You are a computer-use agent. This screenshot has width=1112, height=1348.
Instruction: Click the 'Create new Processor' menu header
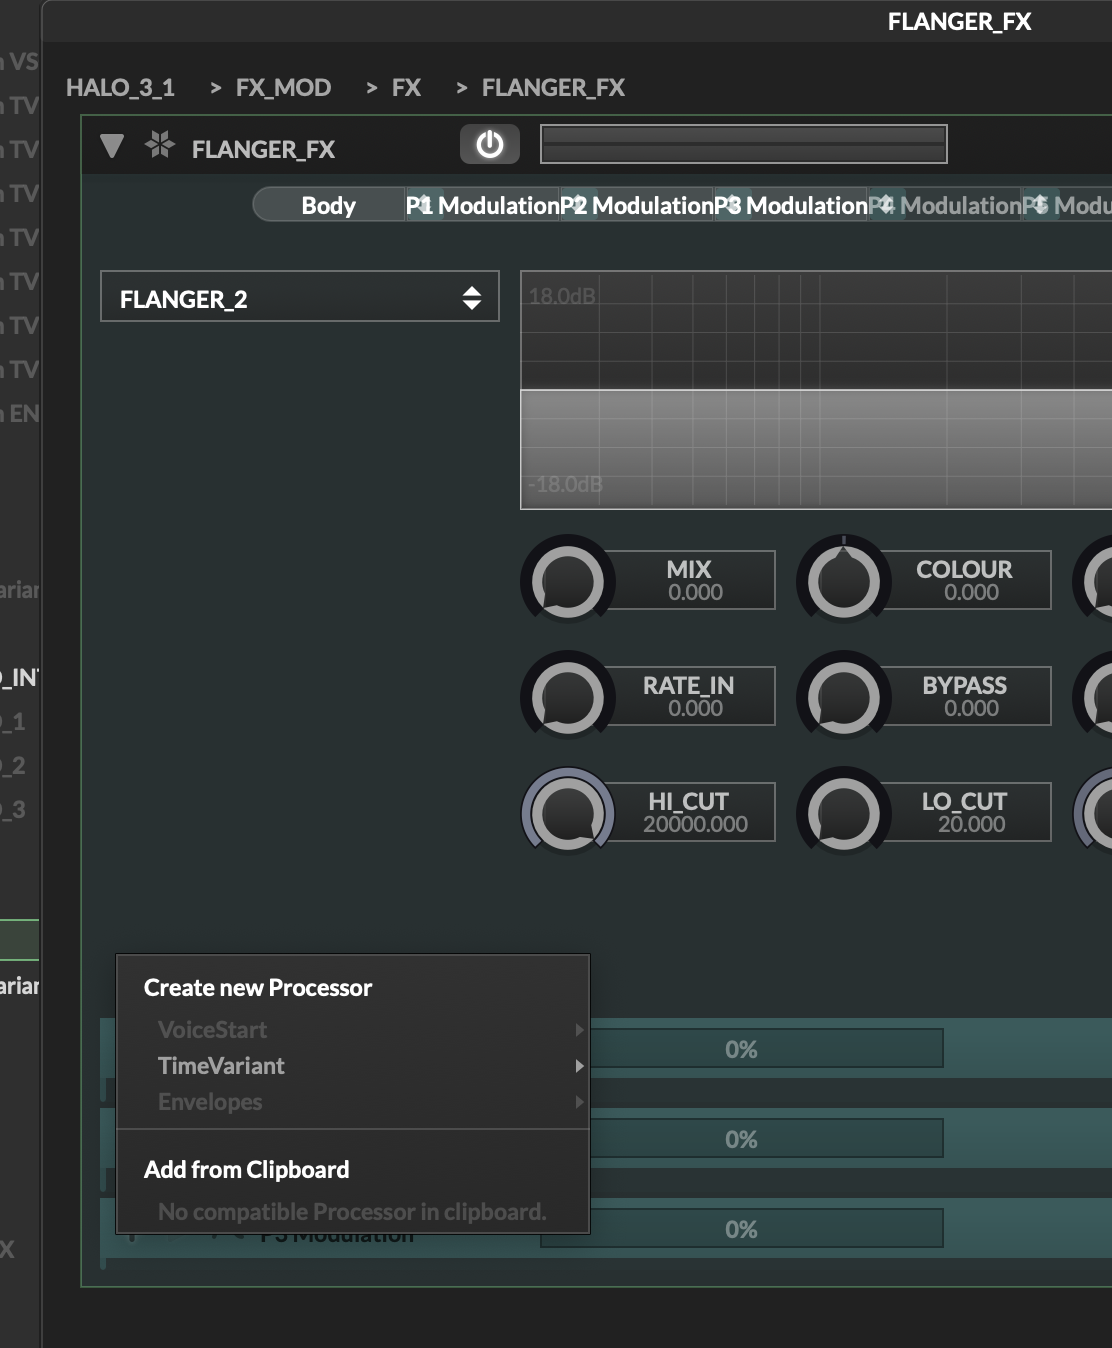click(258, 988)
